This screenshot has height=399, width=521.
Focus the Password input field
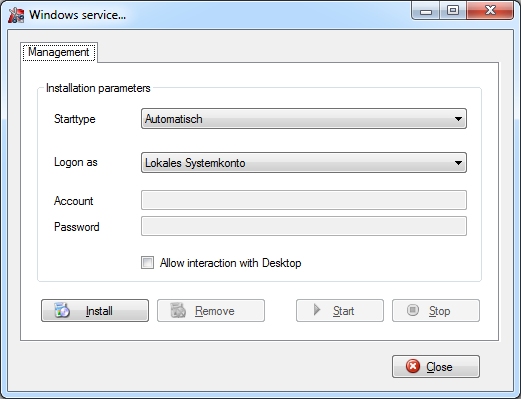304,226
